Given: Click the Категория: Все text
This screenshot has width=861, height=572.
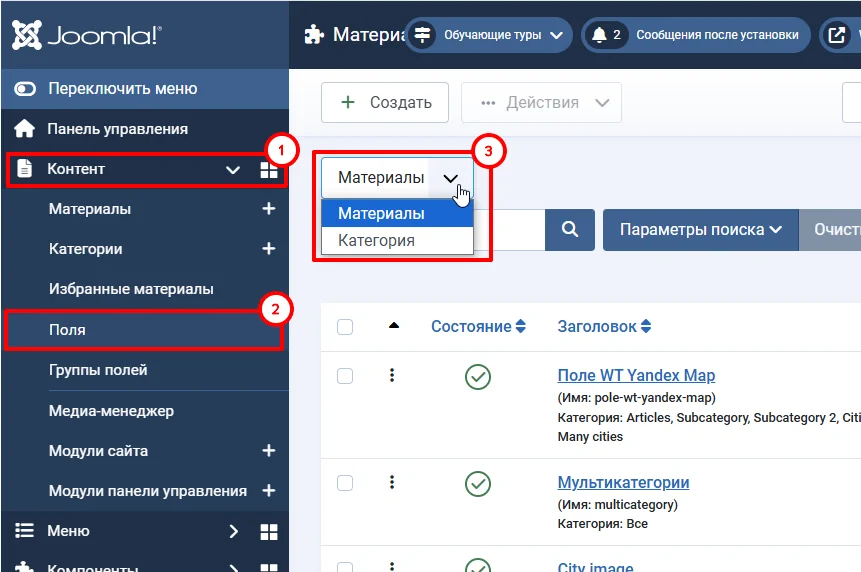Looking at the screenshot, I should click(603, 524).
